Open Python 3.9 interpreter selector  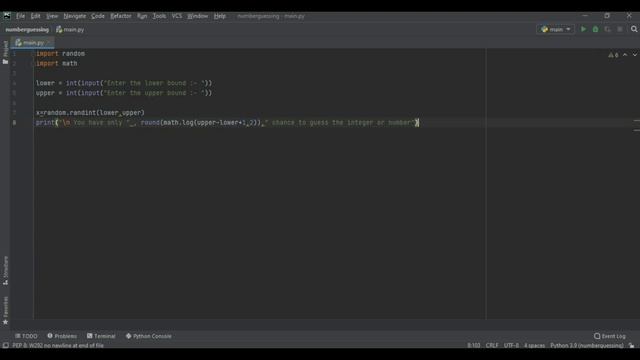click(587, 345)
